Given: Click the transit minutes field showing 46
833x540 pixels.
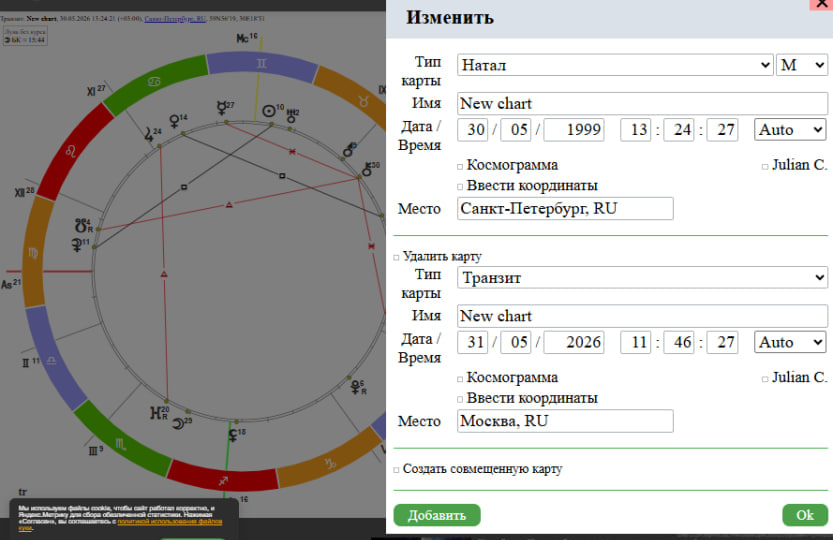Looking at the screenshot, I should [x=679, y=342].
